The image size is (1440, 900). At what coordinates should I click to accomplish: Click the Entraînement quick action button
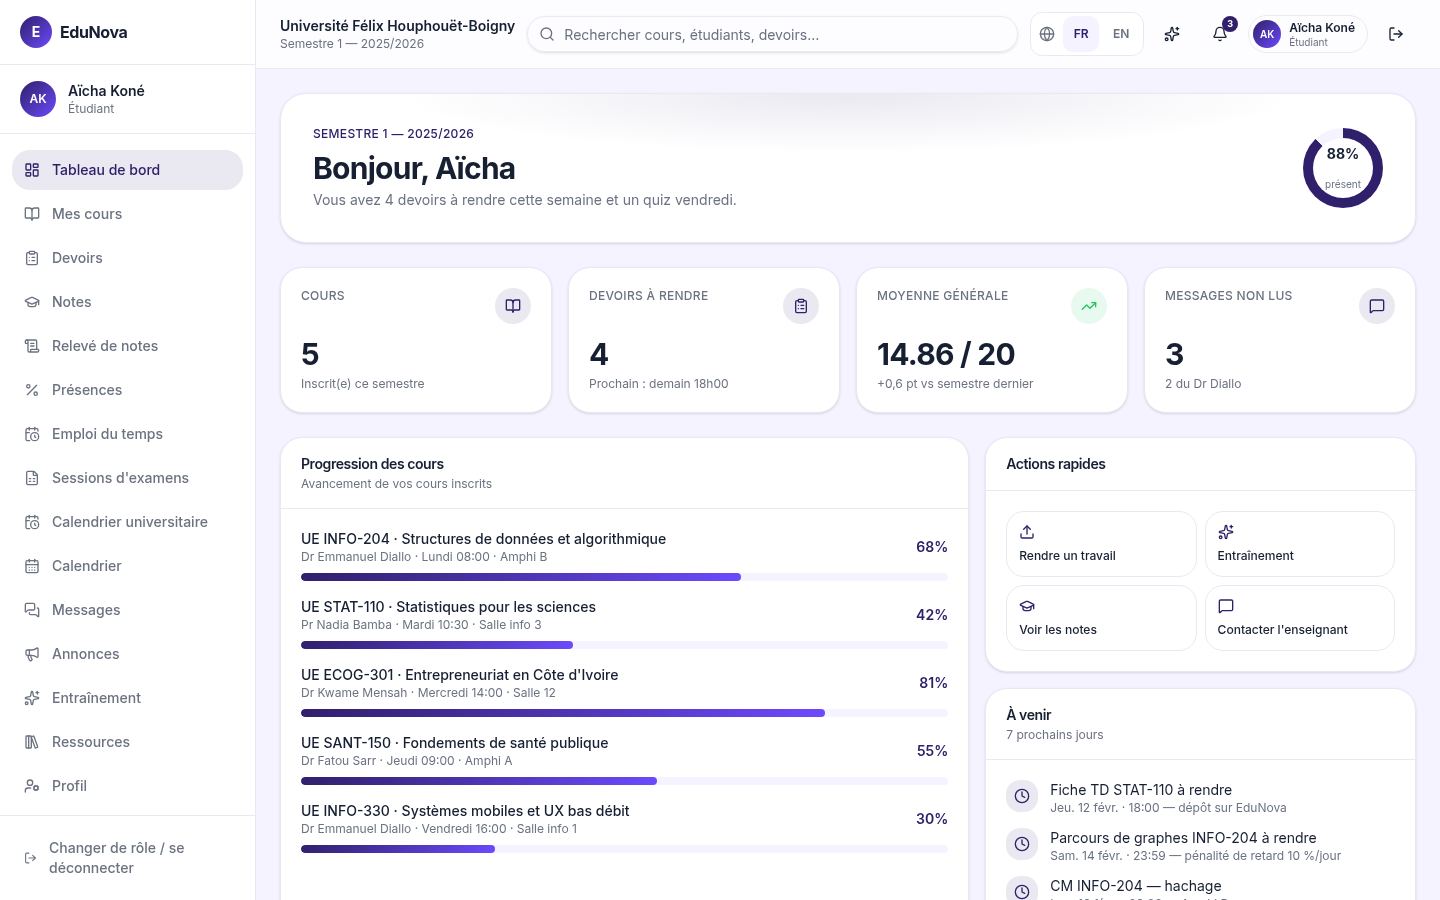point(1299,544)
